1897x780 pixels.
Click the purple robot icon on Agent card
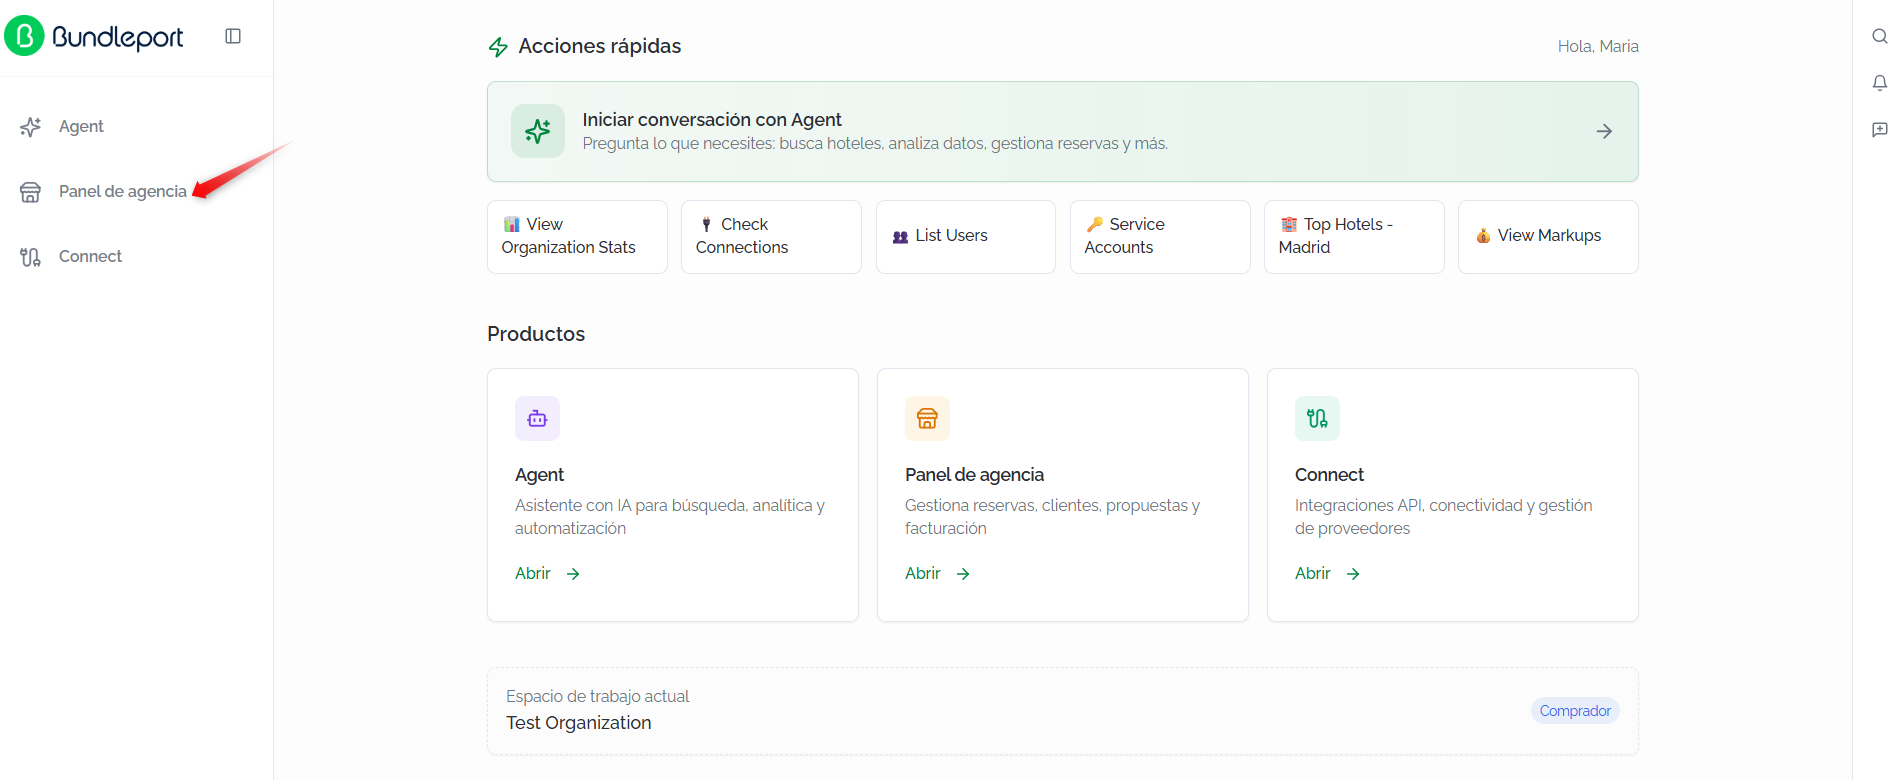point(537,418)
